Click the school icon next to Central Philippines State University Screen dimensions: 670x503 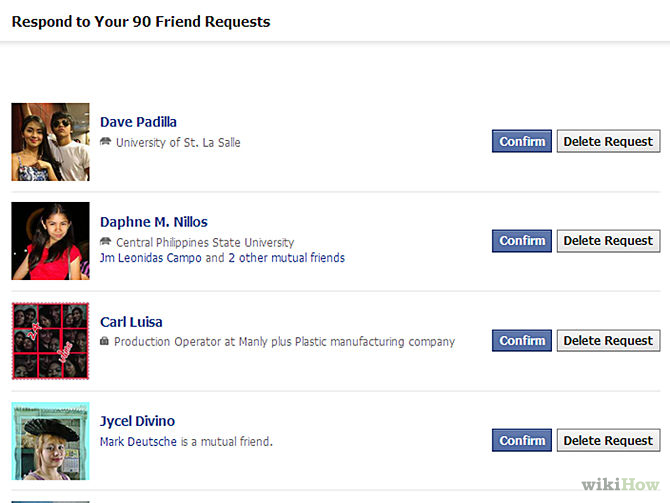tap(105, 242)
